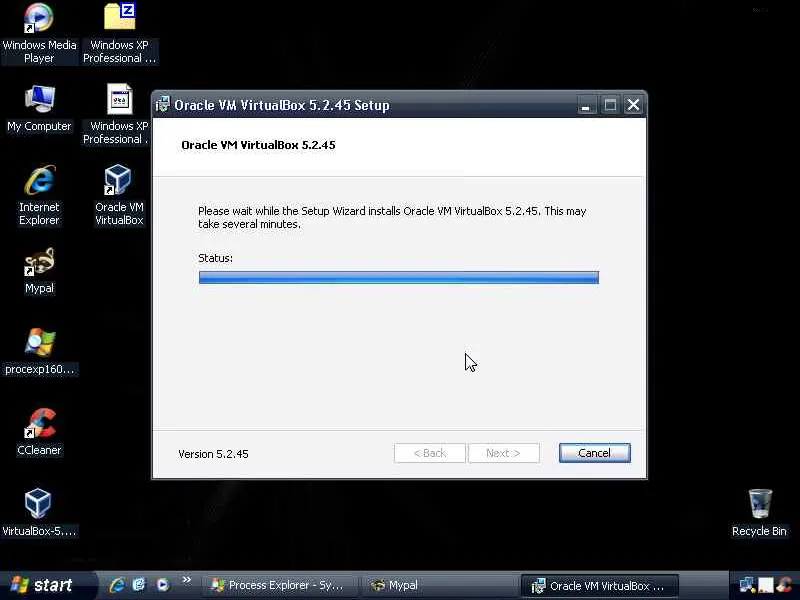Click Oracle VM VirtualBox taskbar button
The image size is (800, 600).
click(599, 585)
